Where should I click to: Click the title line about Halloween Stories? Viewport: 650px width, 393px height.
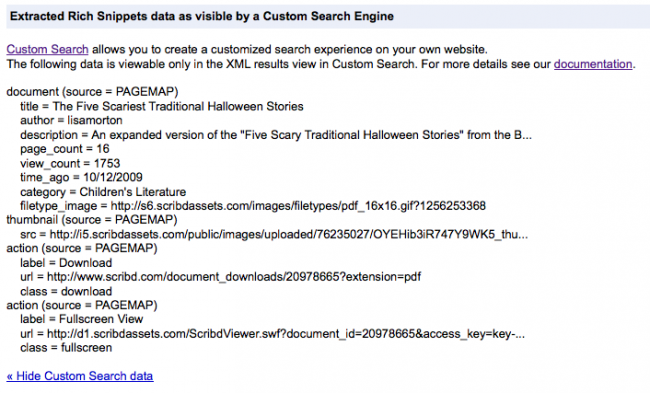tap(162, 107)
